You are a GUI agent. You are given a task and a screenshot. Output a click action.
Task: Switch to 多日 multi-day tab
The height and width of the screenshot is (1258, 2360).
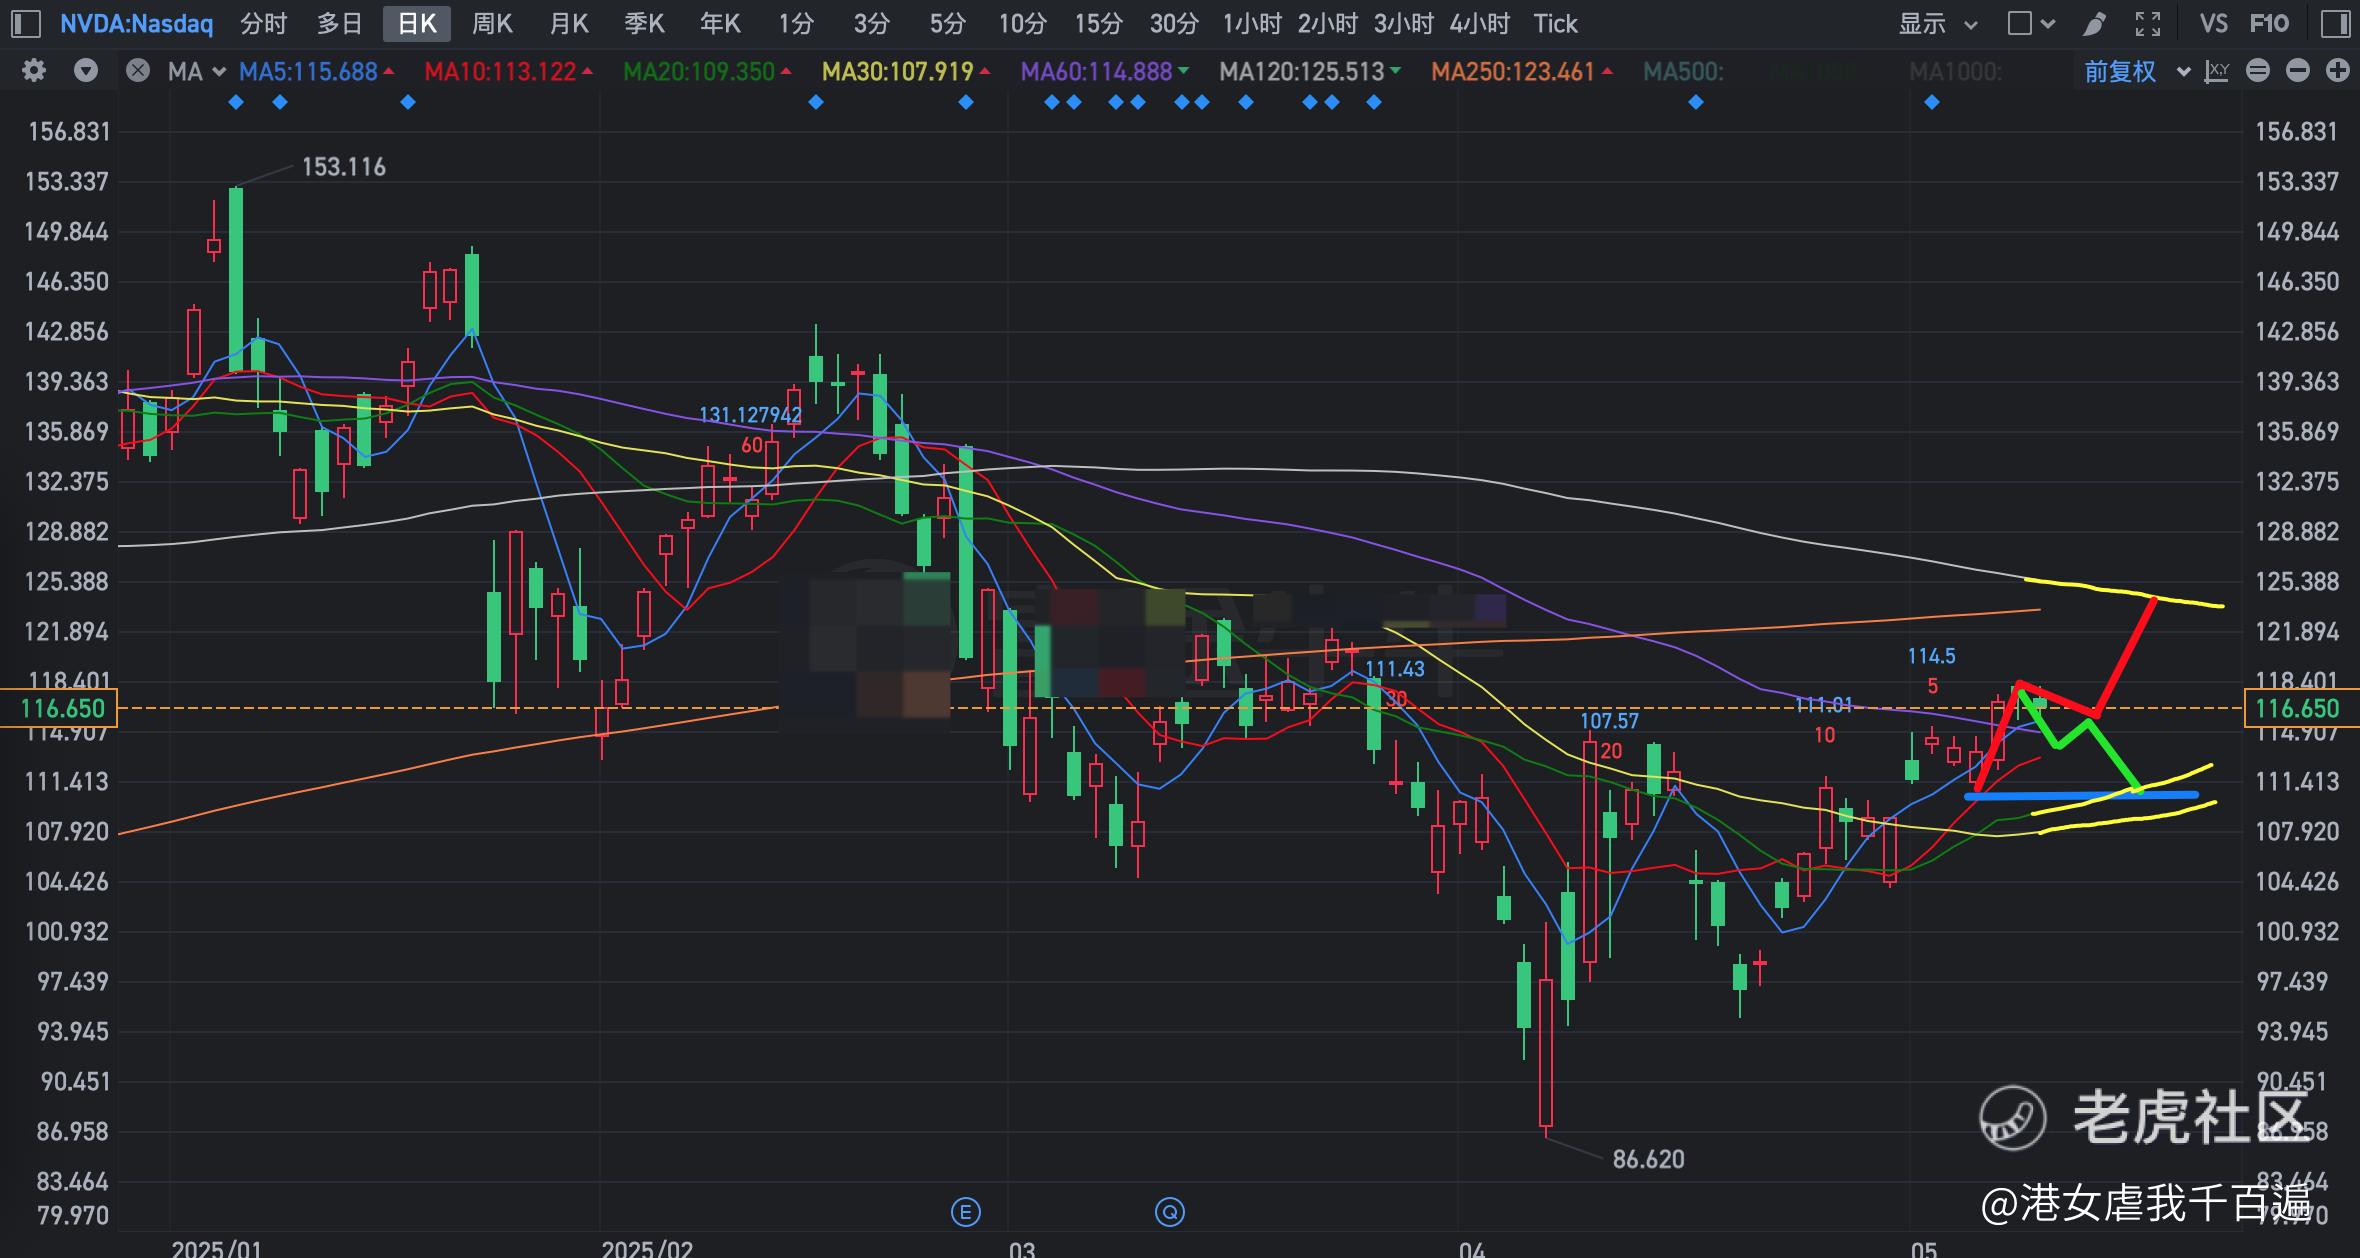click(x=340, y=23)
